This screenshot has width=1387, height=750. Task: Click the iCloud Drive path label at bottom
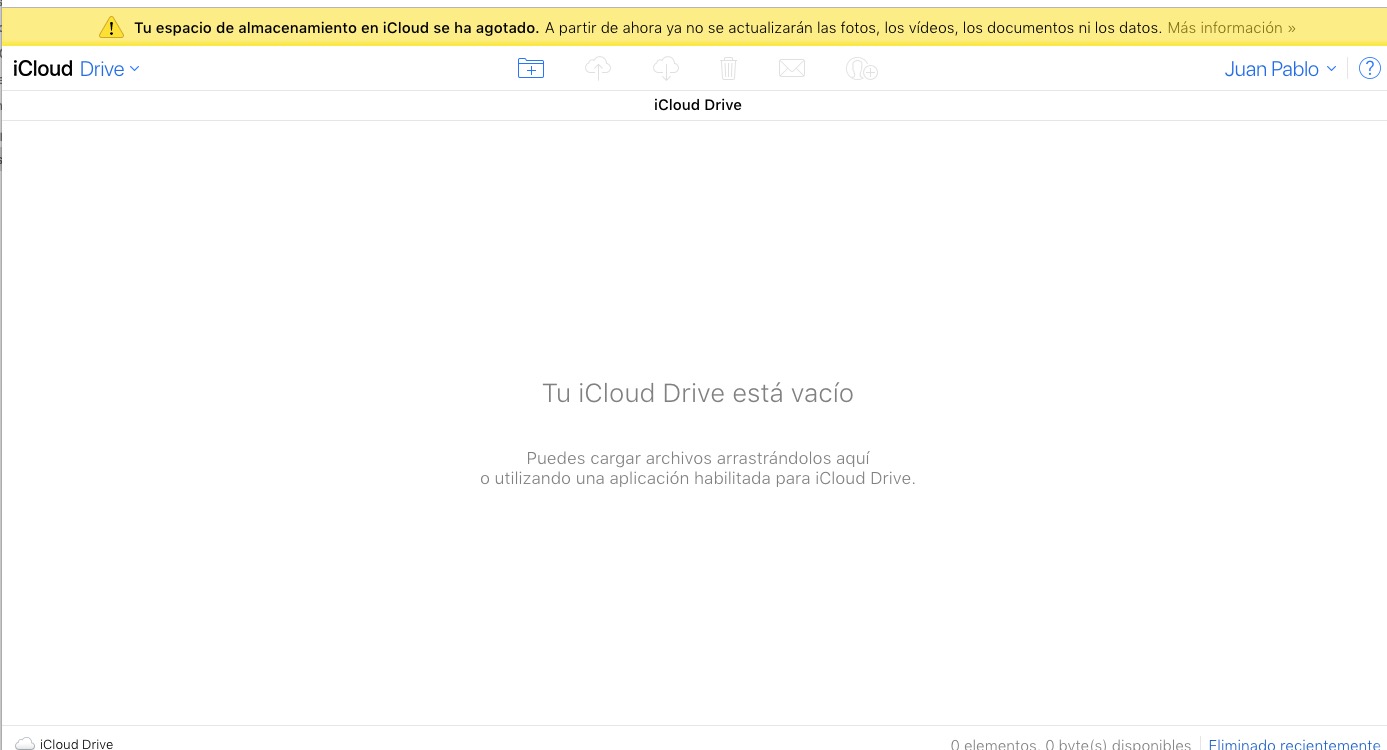pyautogui.click(x=76, y=744)
